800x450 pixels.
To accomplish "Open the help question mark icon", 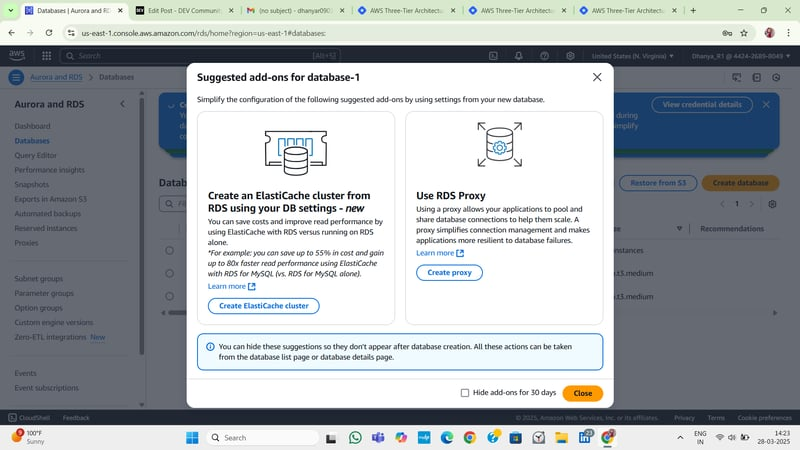I will [x=544, y=56].
